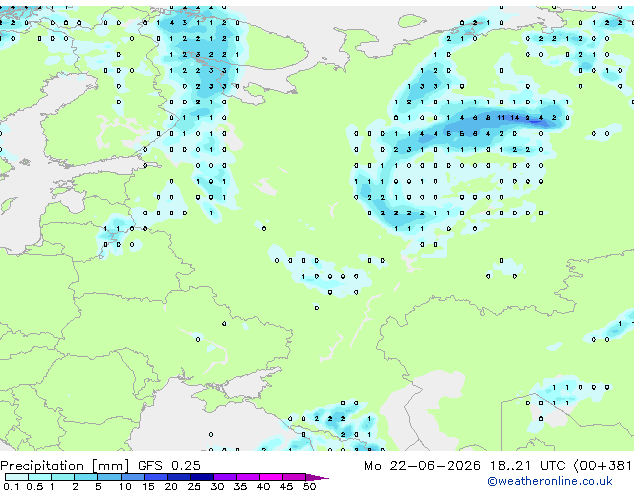Click the 'GFS 0.25' model label

(x=169, y=465)
